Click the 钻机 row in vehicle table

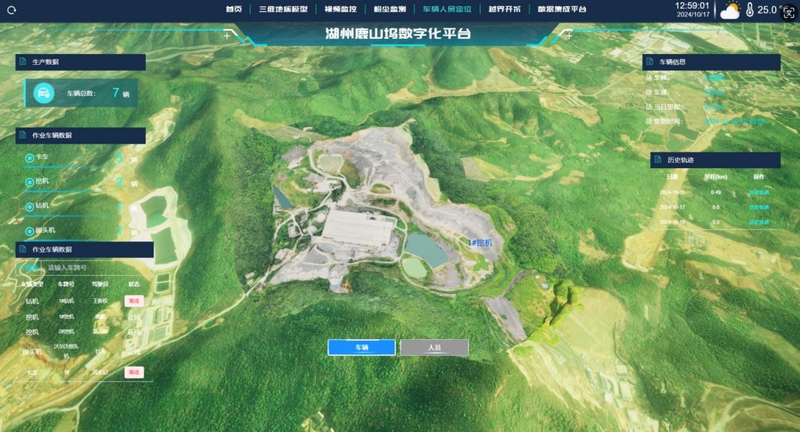pyautogui.click(x=84, y=301)
